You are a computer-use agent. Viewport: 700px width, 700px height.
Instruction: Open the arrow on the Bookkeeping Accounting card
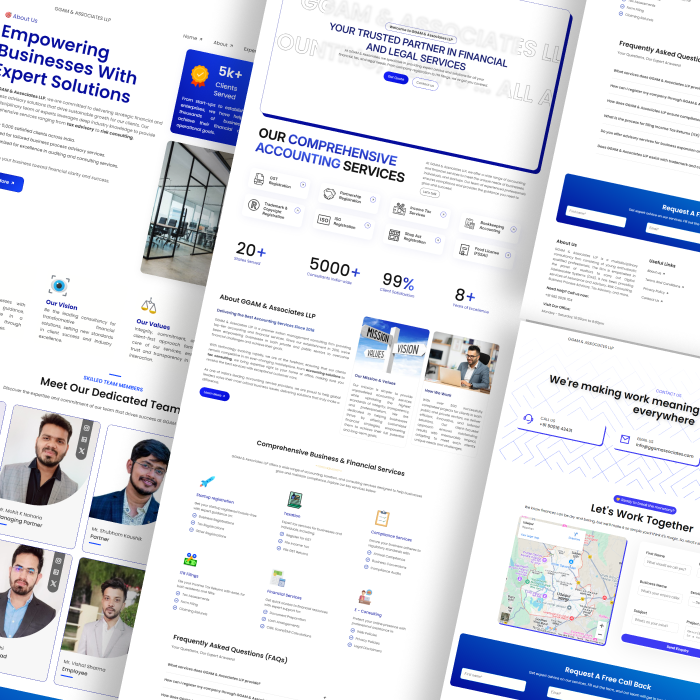513,229
